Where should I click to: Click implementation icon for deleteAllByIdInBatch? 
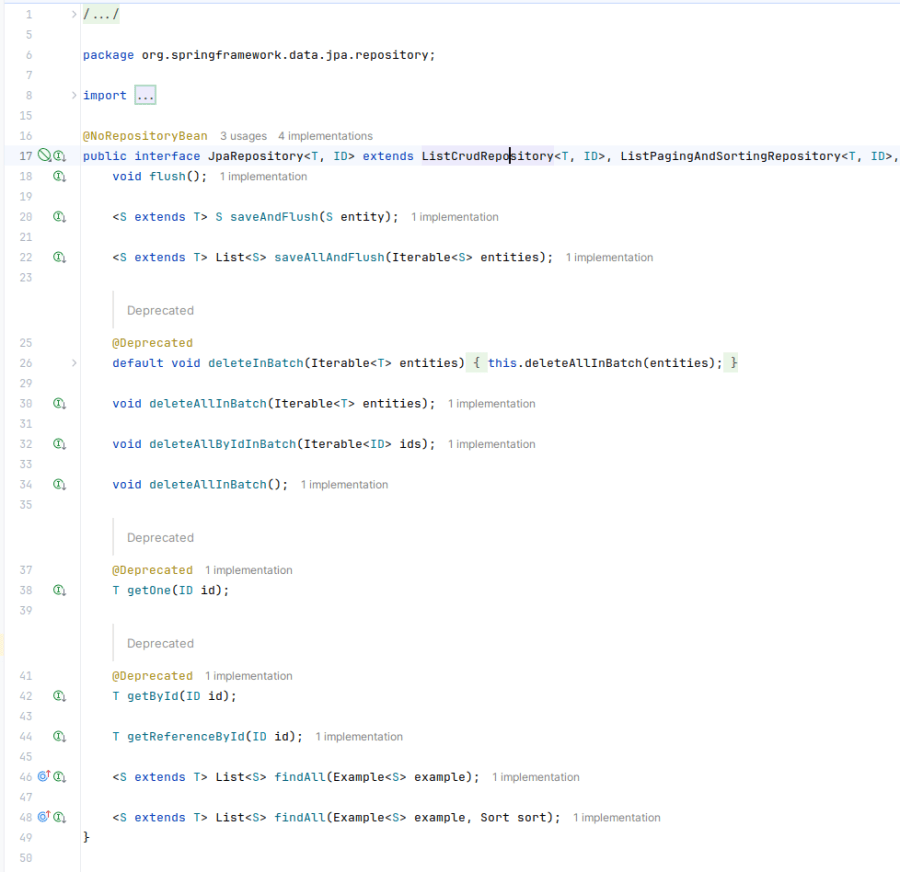(x=60, y=443)
